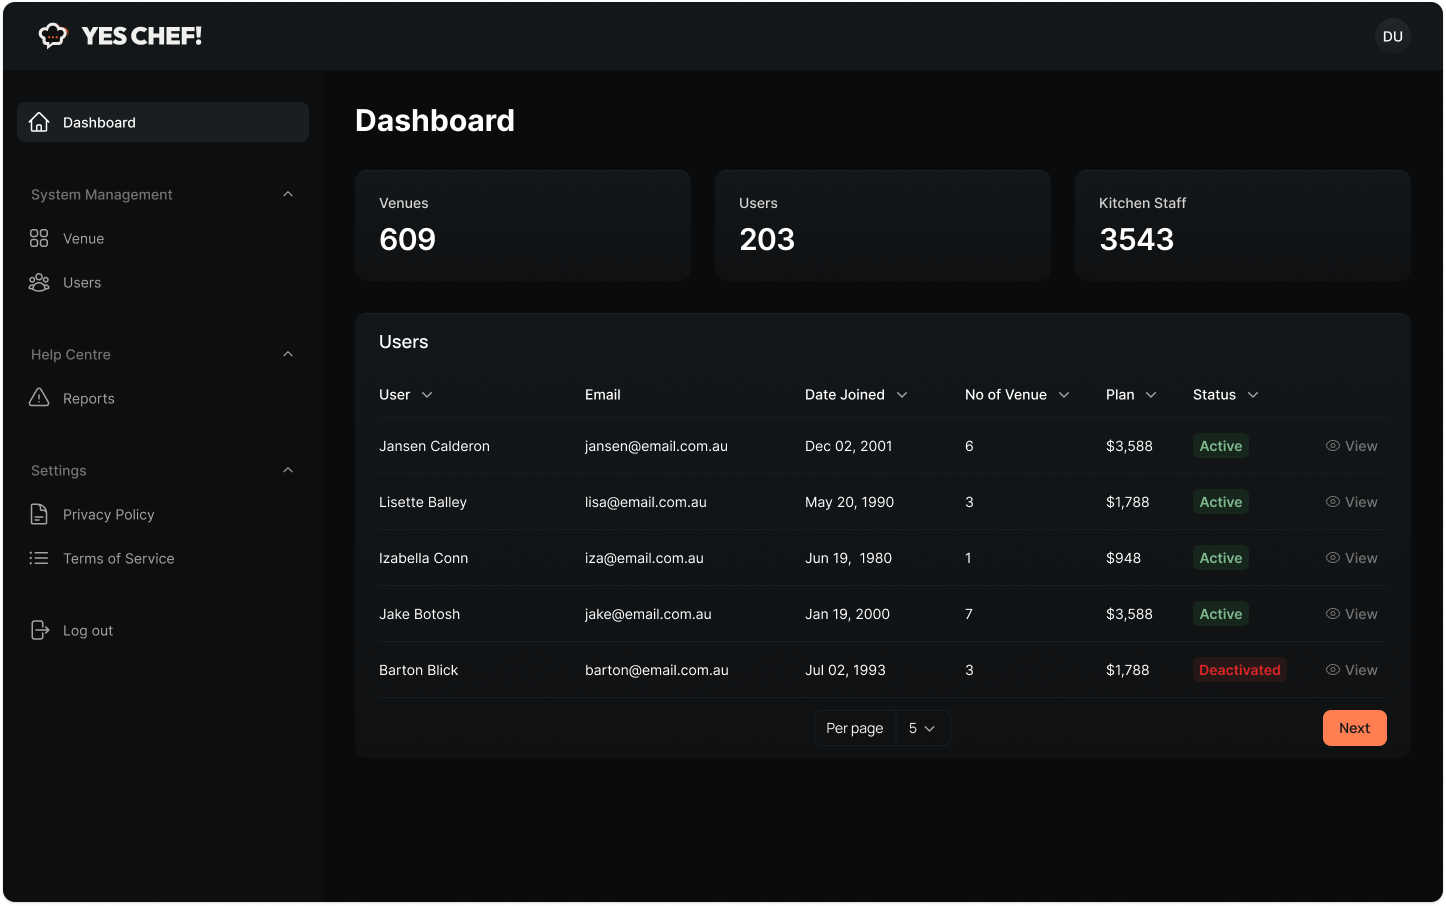This screenshot has width=1446, height=906.
Task: Click the Privacy Policy document icon
Action: [x=39, y=514]
